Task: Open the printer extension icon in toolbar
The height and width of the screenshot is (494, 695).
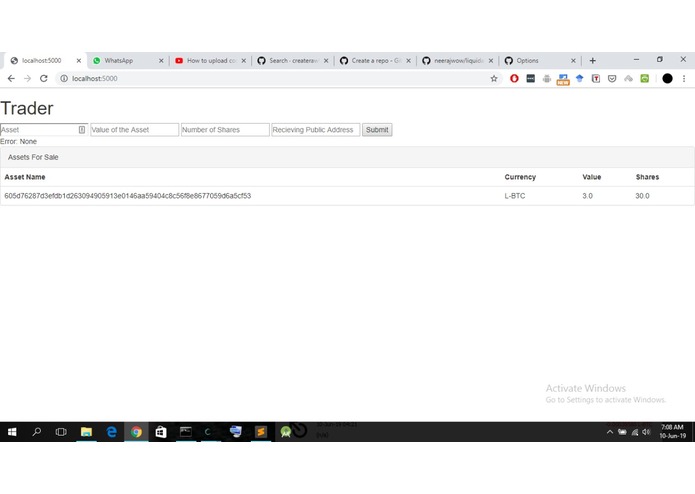Action: pos(547,78)
